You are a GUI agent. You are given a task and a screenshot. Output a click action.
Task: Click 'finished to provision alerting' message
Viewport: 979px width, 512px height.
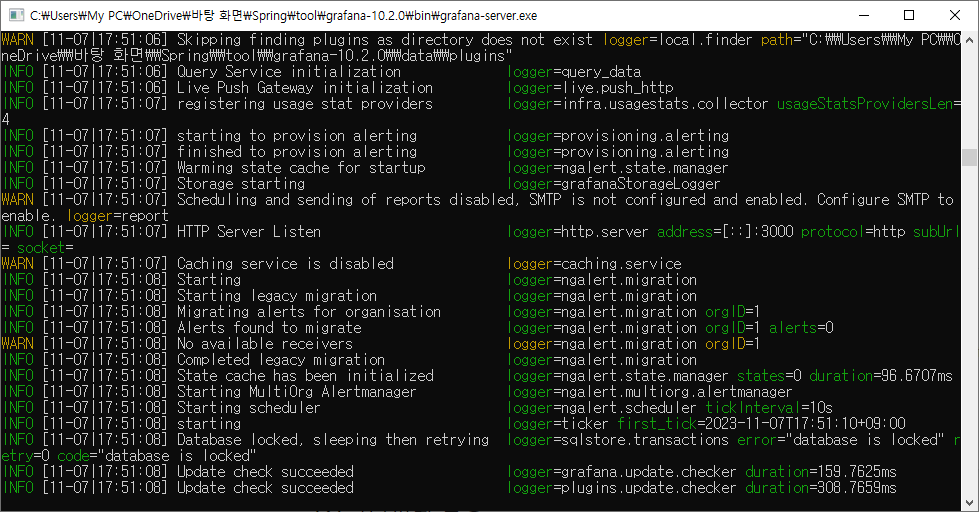tap(297, 152)
